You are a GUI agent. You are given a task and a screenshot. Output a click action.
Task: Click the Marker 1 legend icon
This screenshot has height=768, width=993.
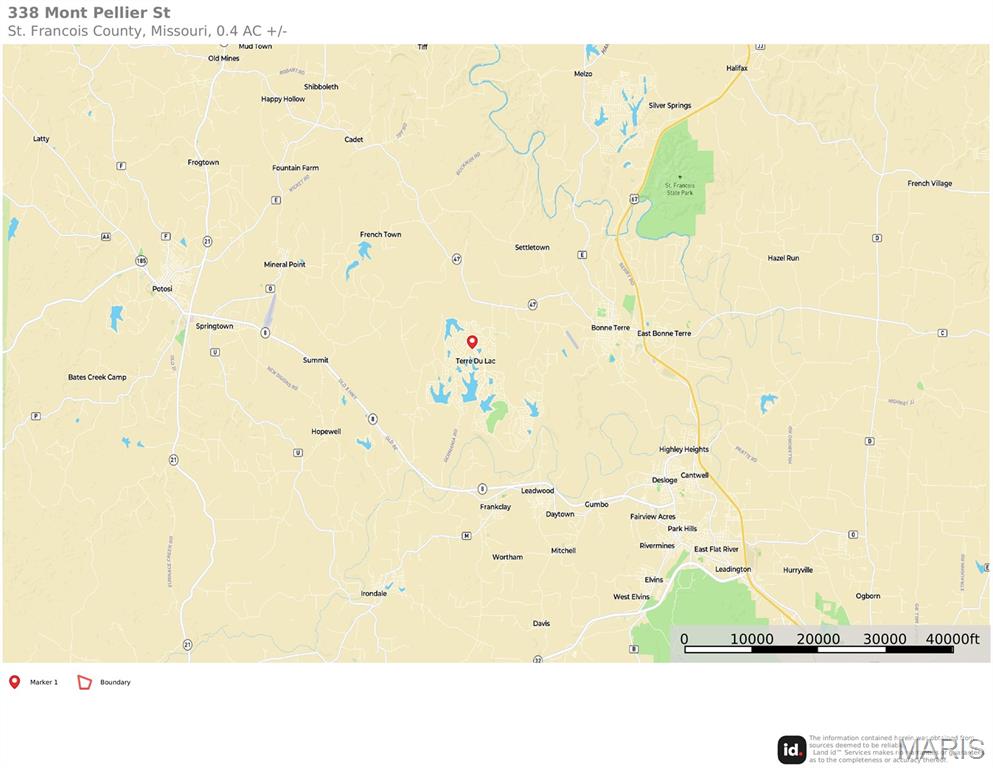pos(15,682)
